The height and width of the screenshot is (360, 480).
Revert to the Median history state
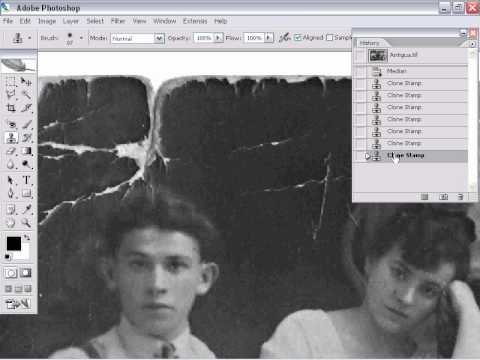coord(417,71)
